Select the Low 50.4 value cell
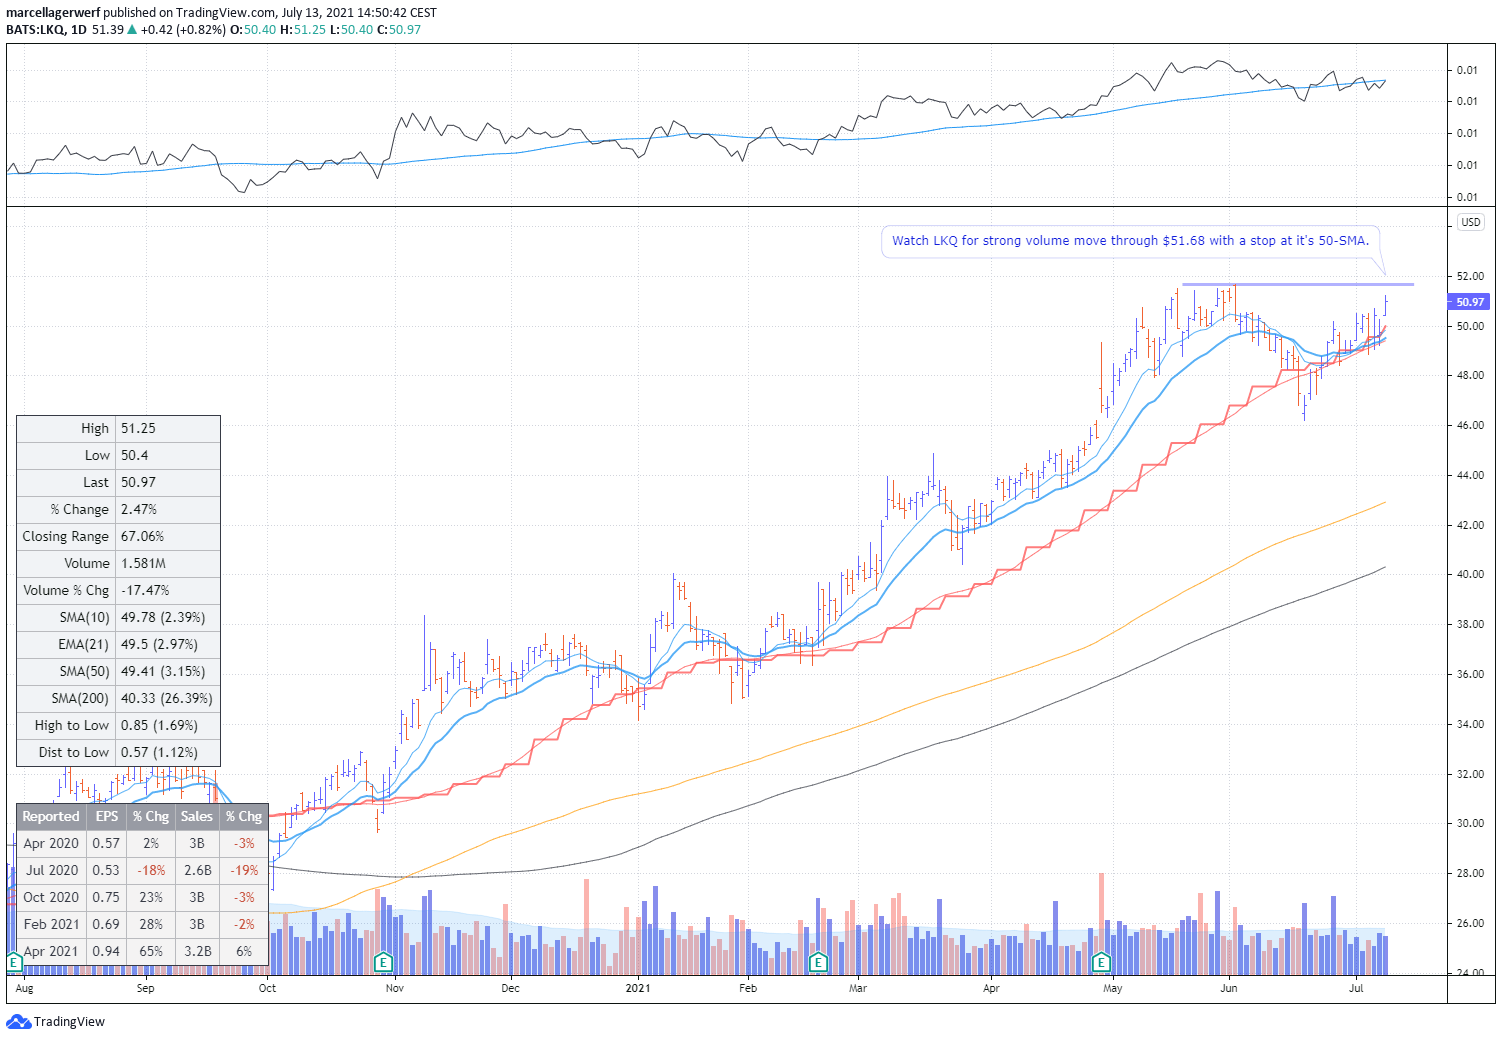This screenshot has width=1502, height=1040. coord(168,455)
